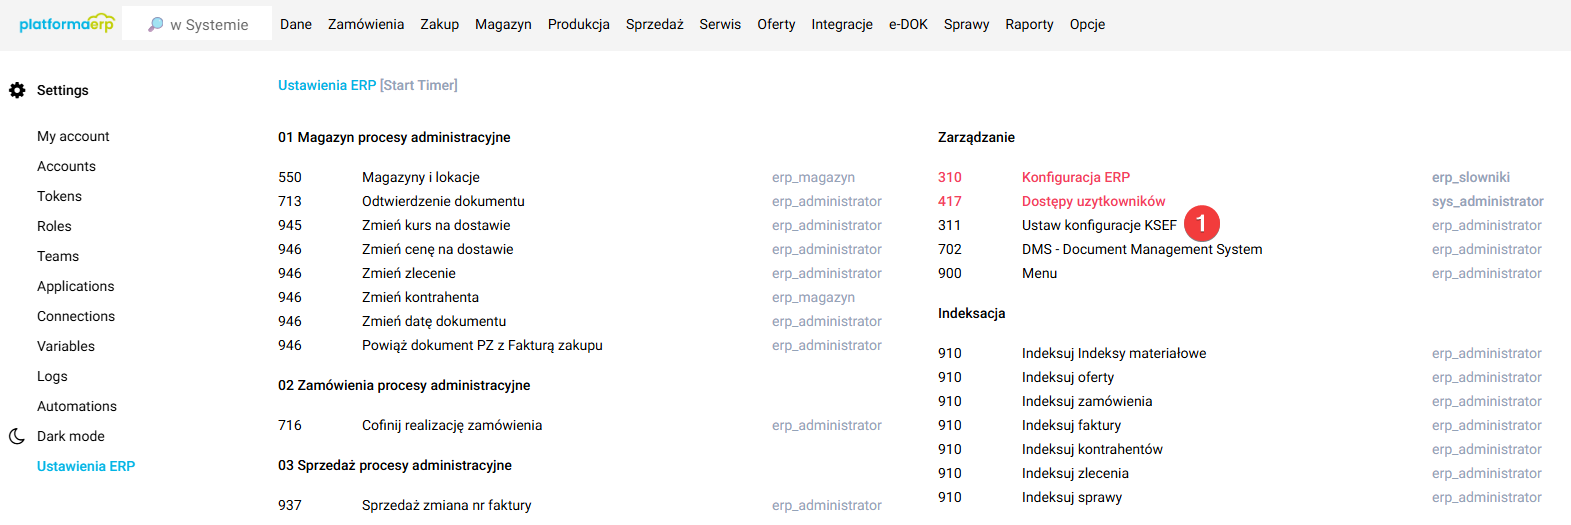Click the search in system field
This screenshot has width=1571, height=525.
(209, 24)
